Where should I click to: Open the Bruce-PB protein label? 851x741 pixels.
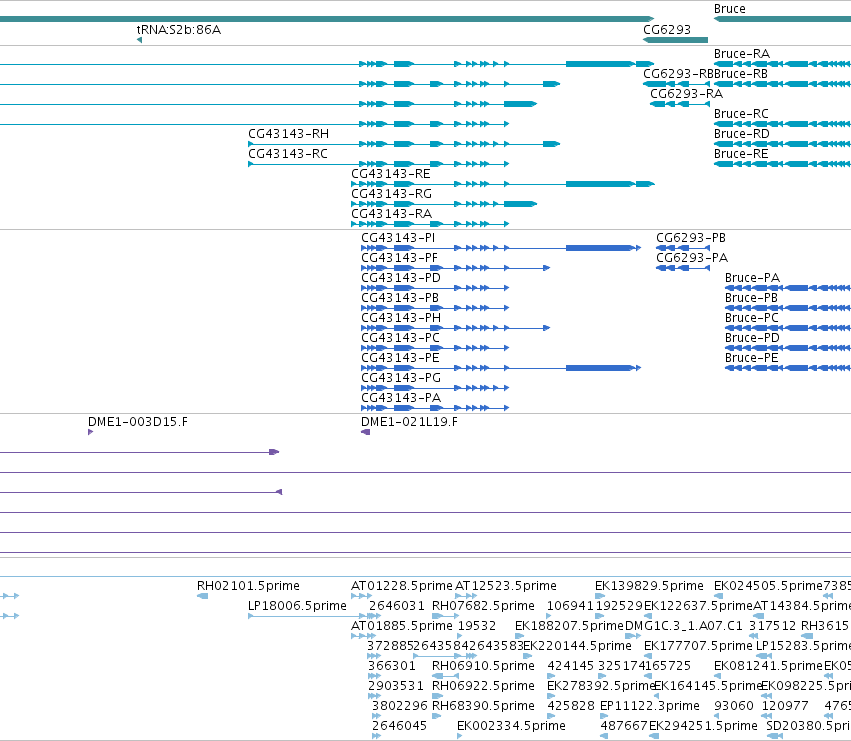751,298
